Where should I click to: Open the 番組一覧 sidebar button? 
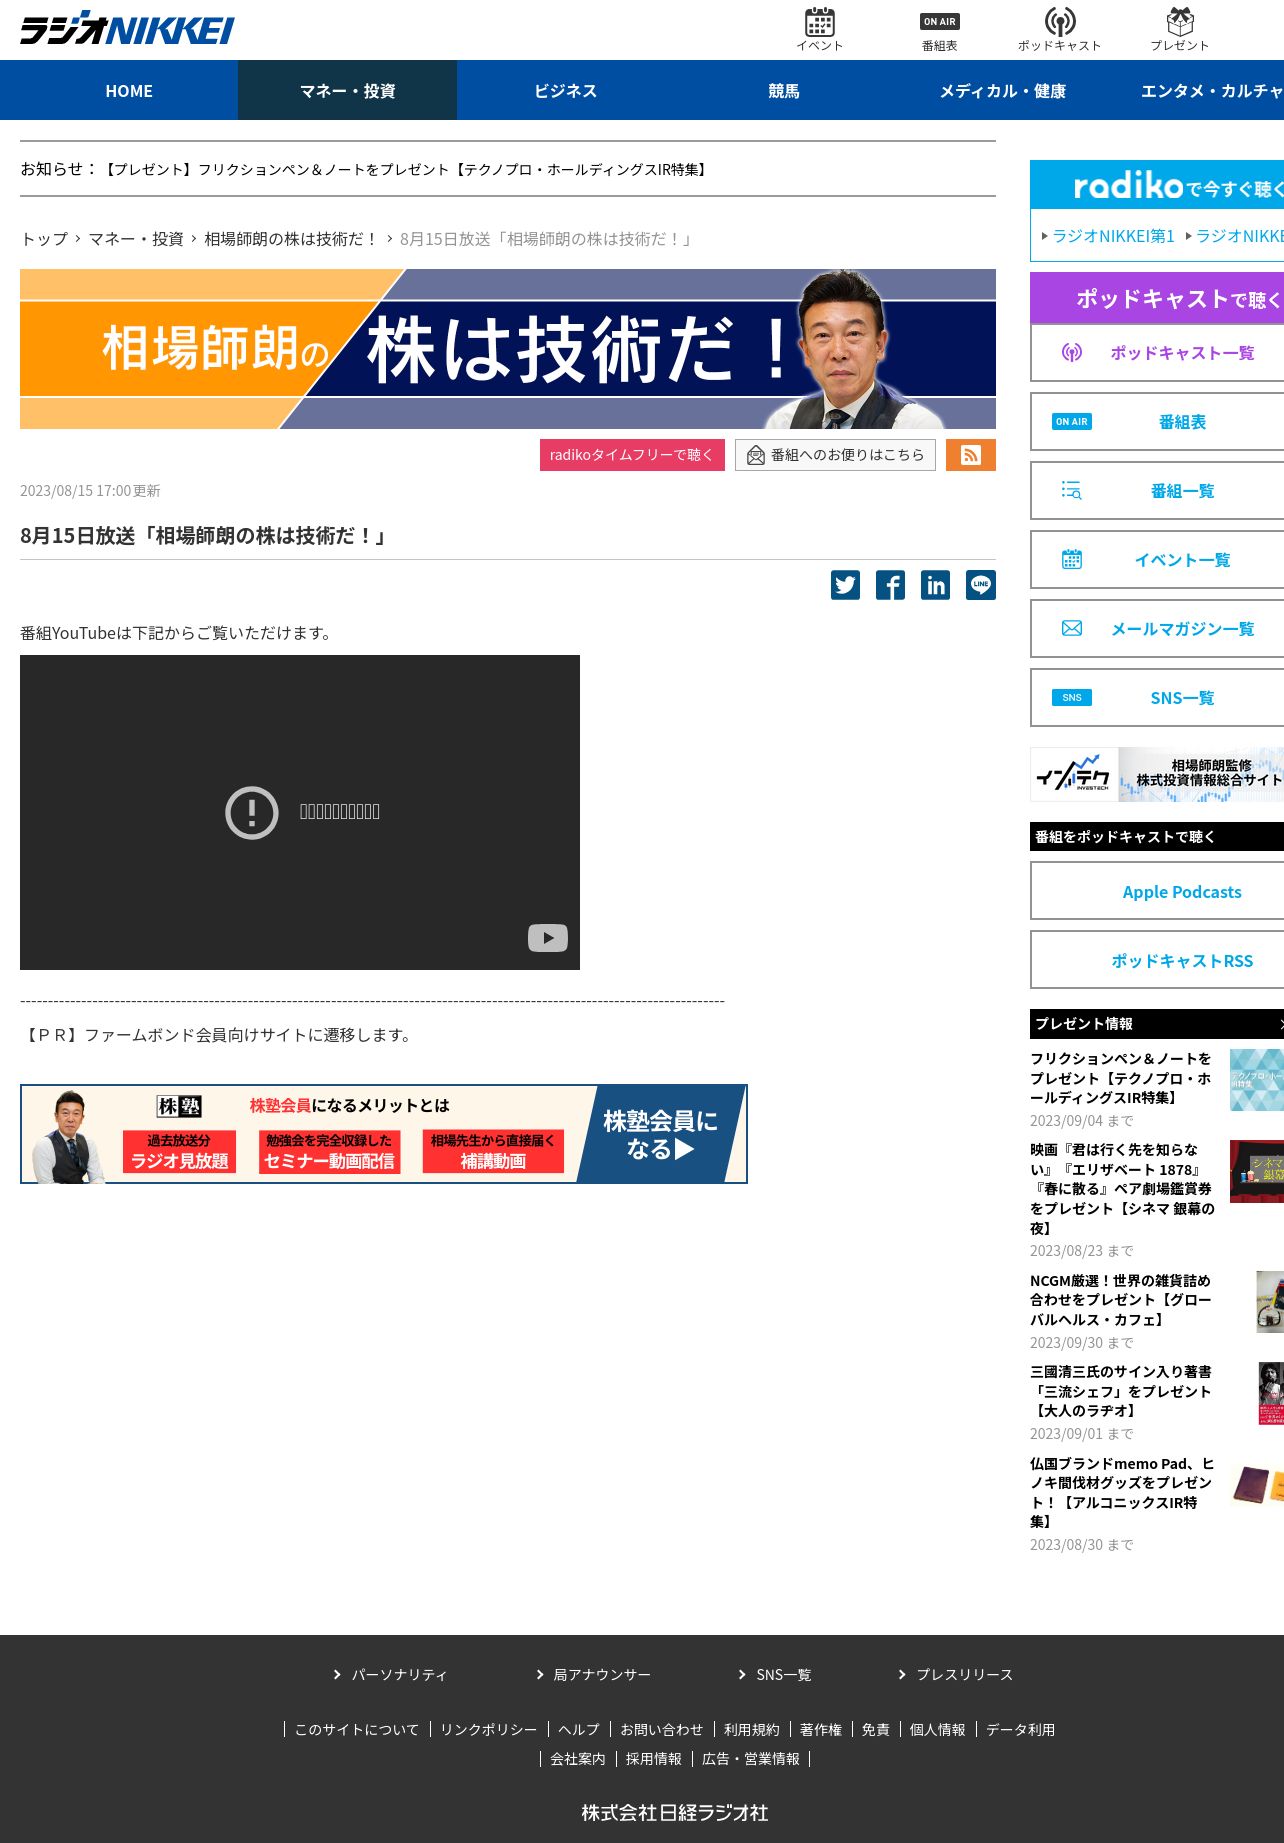(1158, 490)
